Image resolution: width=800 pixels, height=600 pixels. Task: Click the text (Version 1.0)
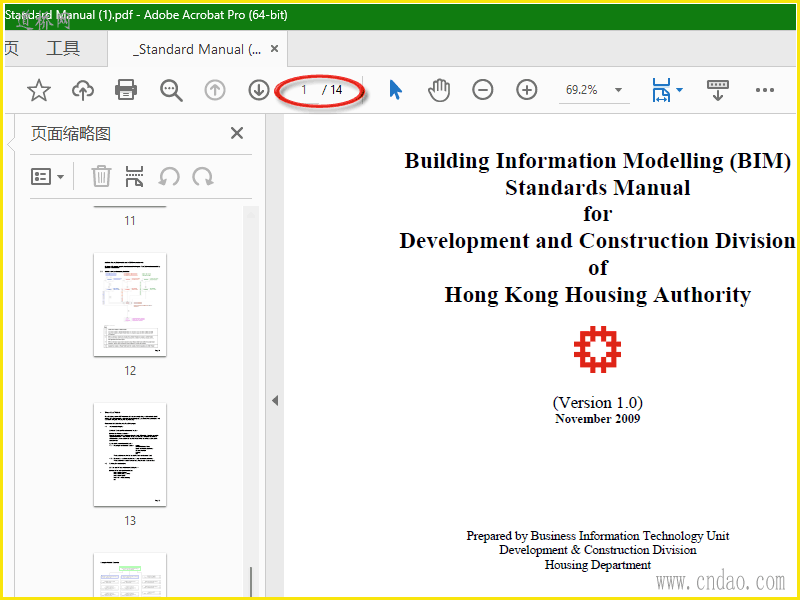click(x=597, y=403)
